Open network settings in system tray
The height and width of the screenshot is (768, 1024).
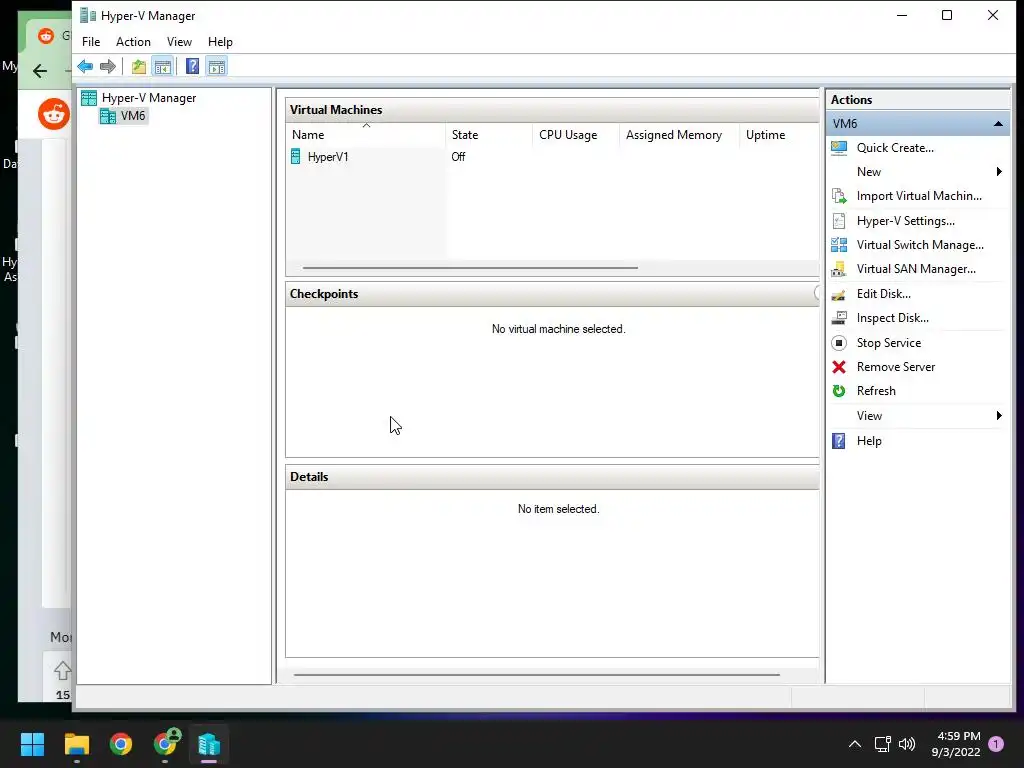coord(882,744)
